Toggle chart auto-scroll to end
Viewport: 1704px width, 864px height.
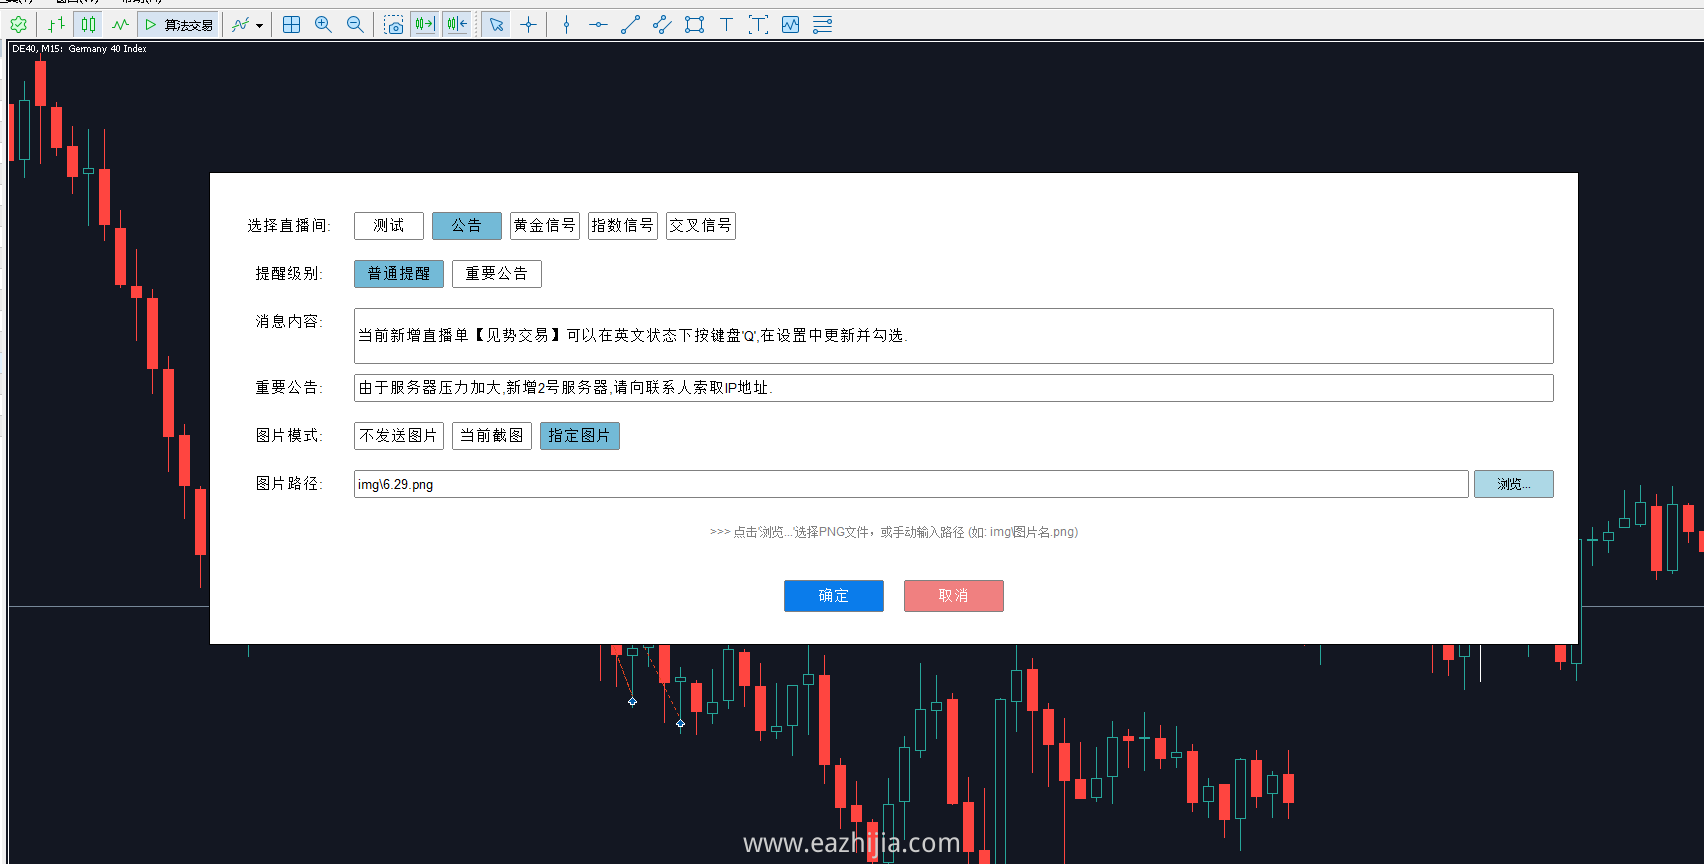pyautogui.click(x=425, y=24)
